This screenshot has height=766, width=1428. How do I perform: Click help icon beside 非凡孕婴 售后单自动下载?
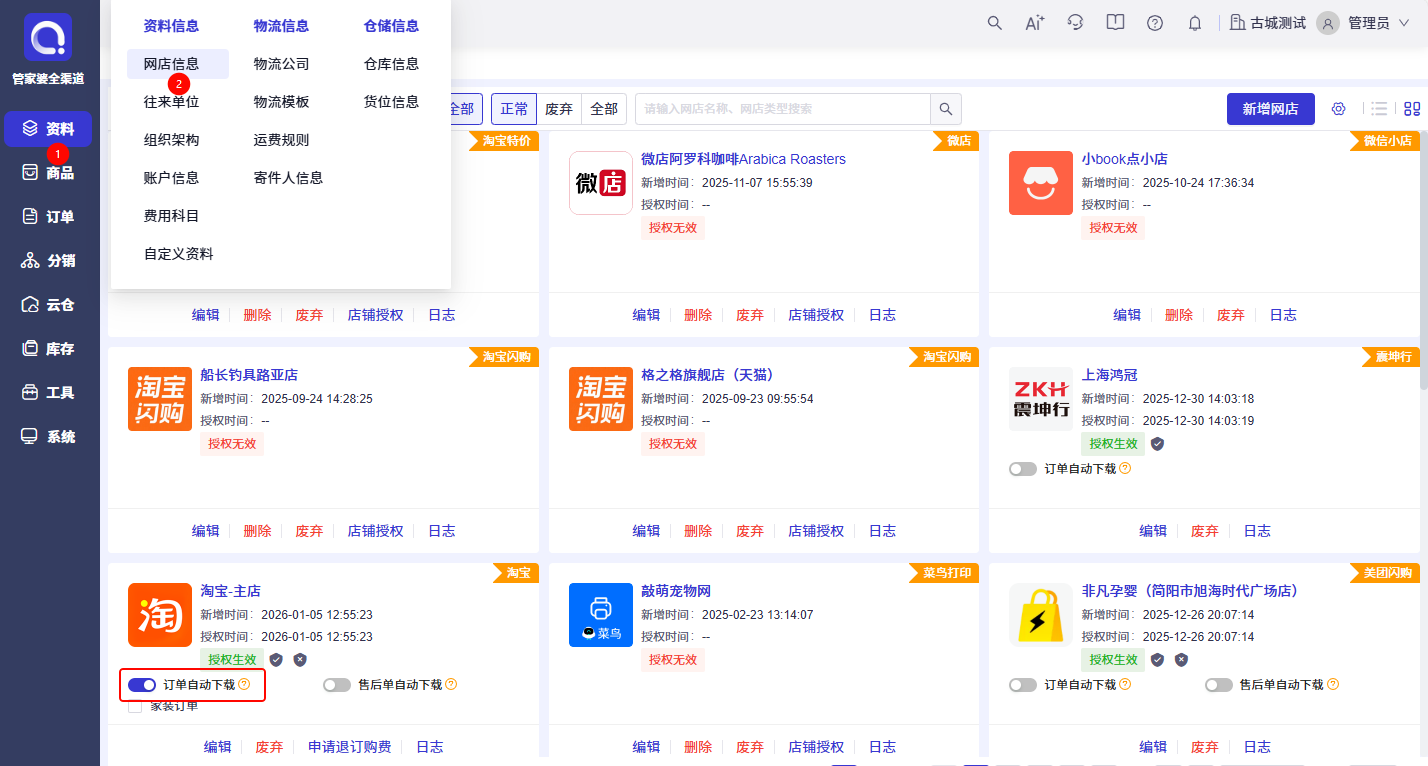(1332, 684)
